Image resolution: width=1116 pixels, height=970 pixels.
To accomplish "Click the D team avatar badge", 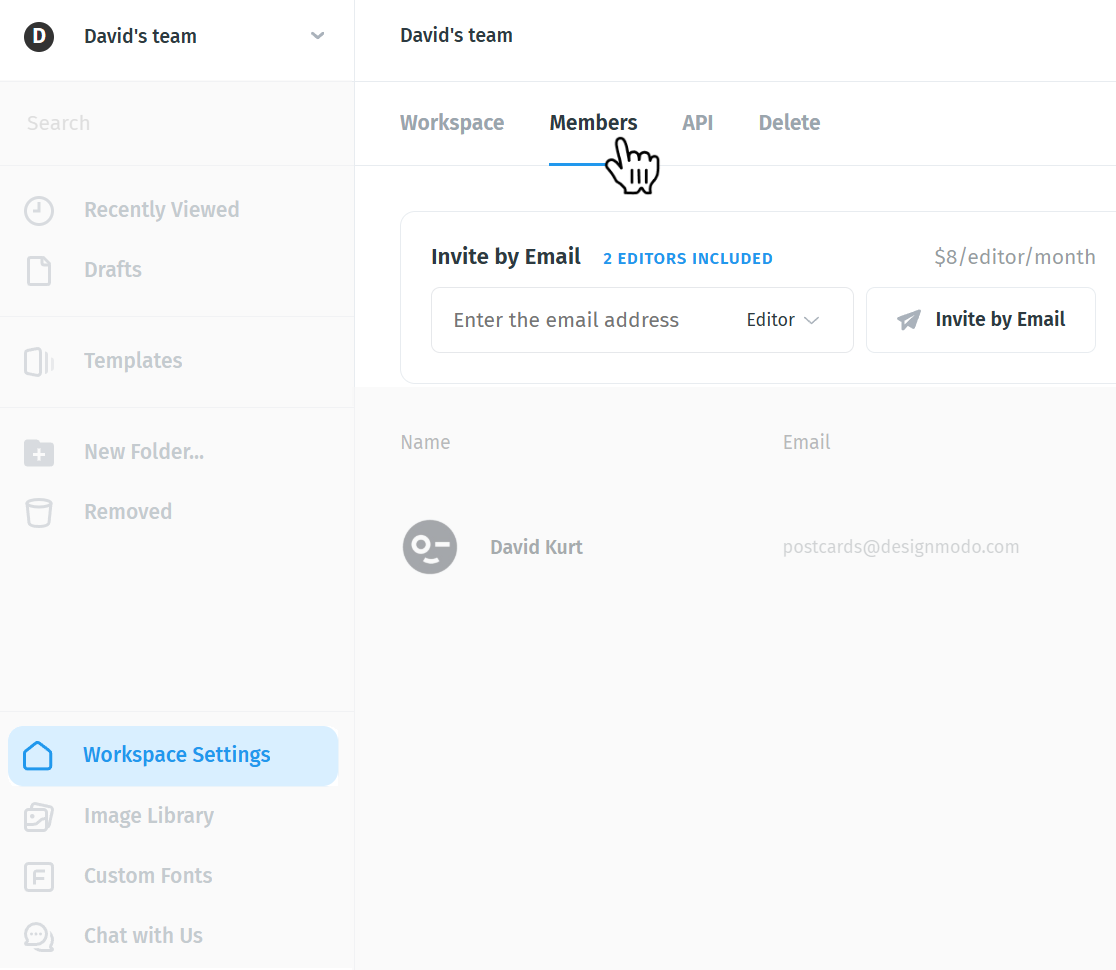I will [39, 36].
